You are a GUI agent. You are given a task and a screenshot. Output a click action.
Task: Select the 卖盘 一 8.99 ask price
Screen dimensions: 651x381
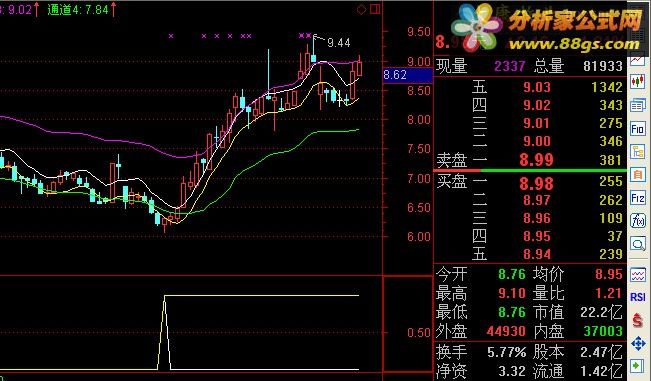(536, 160)
